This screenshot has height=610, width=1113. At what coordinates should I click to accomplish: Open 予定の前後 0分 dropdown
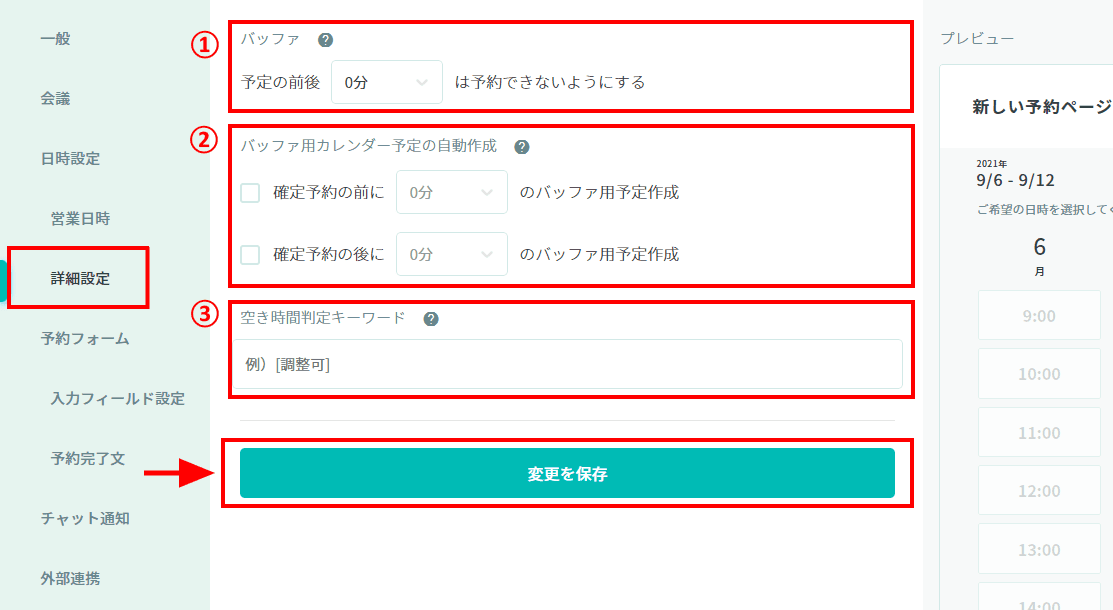tap(387, 82)
